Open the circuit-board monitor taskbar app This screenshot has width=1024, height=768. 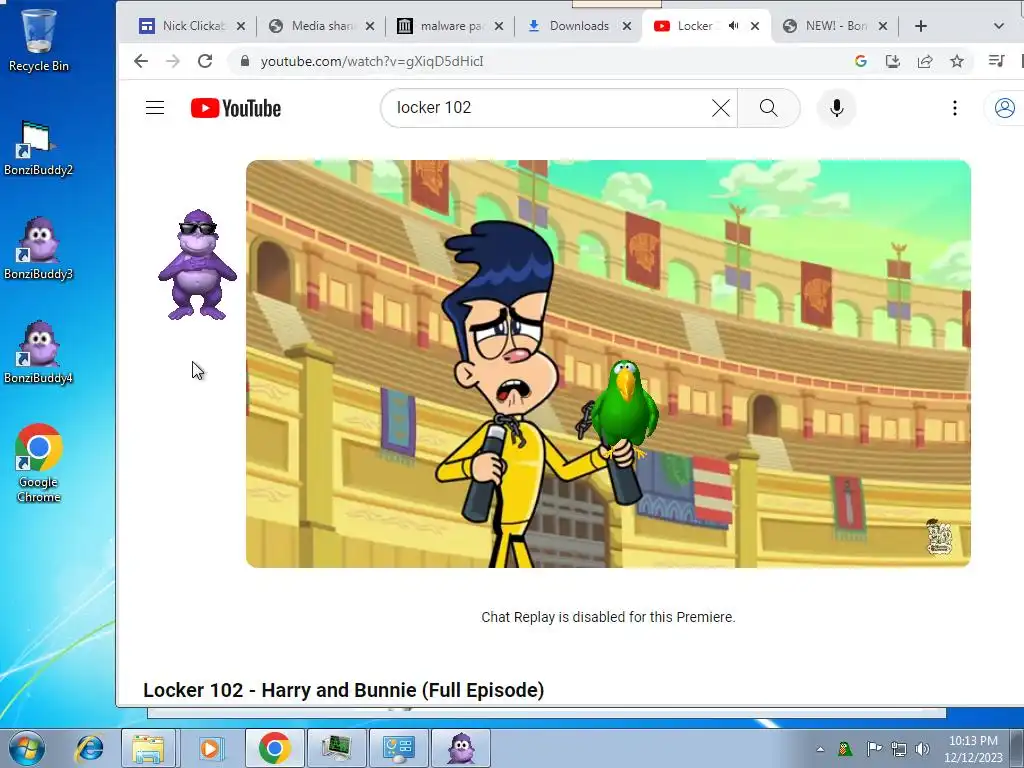click(336, 748)
